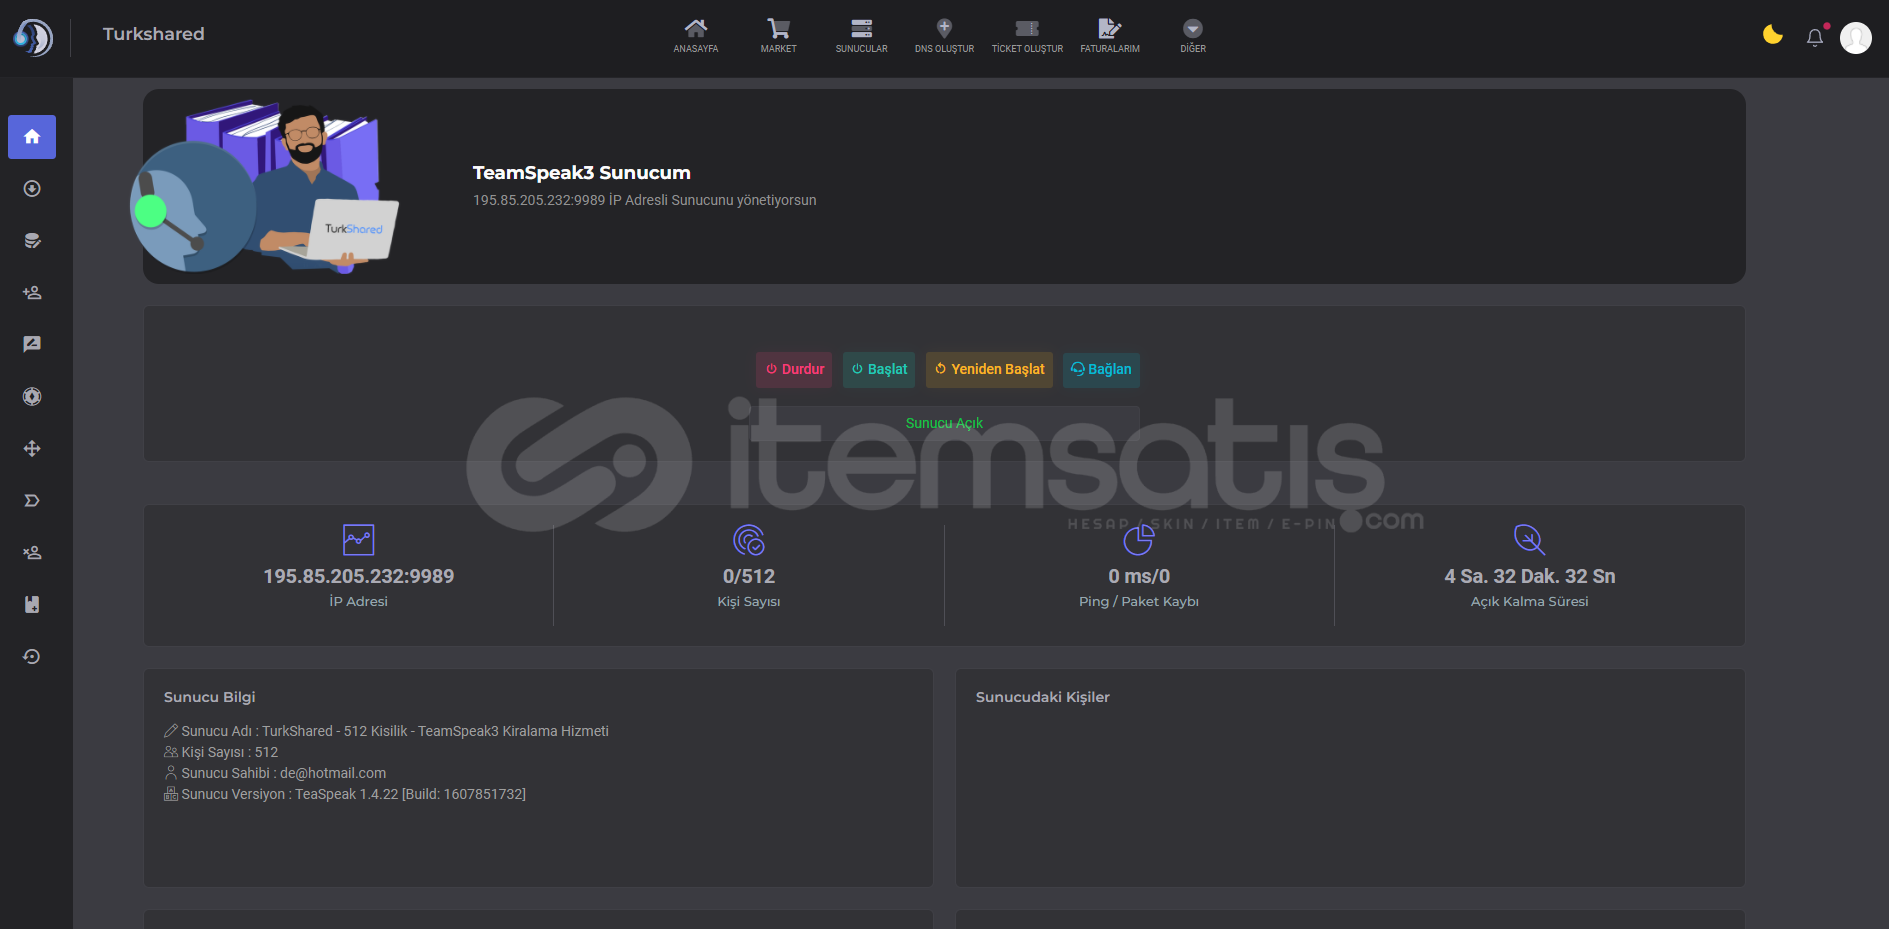Click the Sunucu Versiyon TeaSpeak row
Viewport: 1889px width, 929px height.
point(345,794)
